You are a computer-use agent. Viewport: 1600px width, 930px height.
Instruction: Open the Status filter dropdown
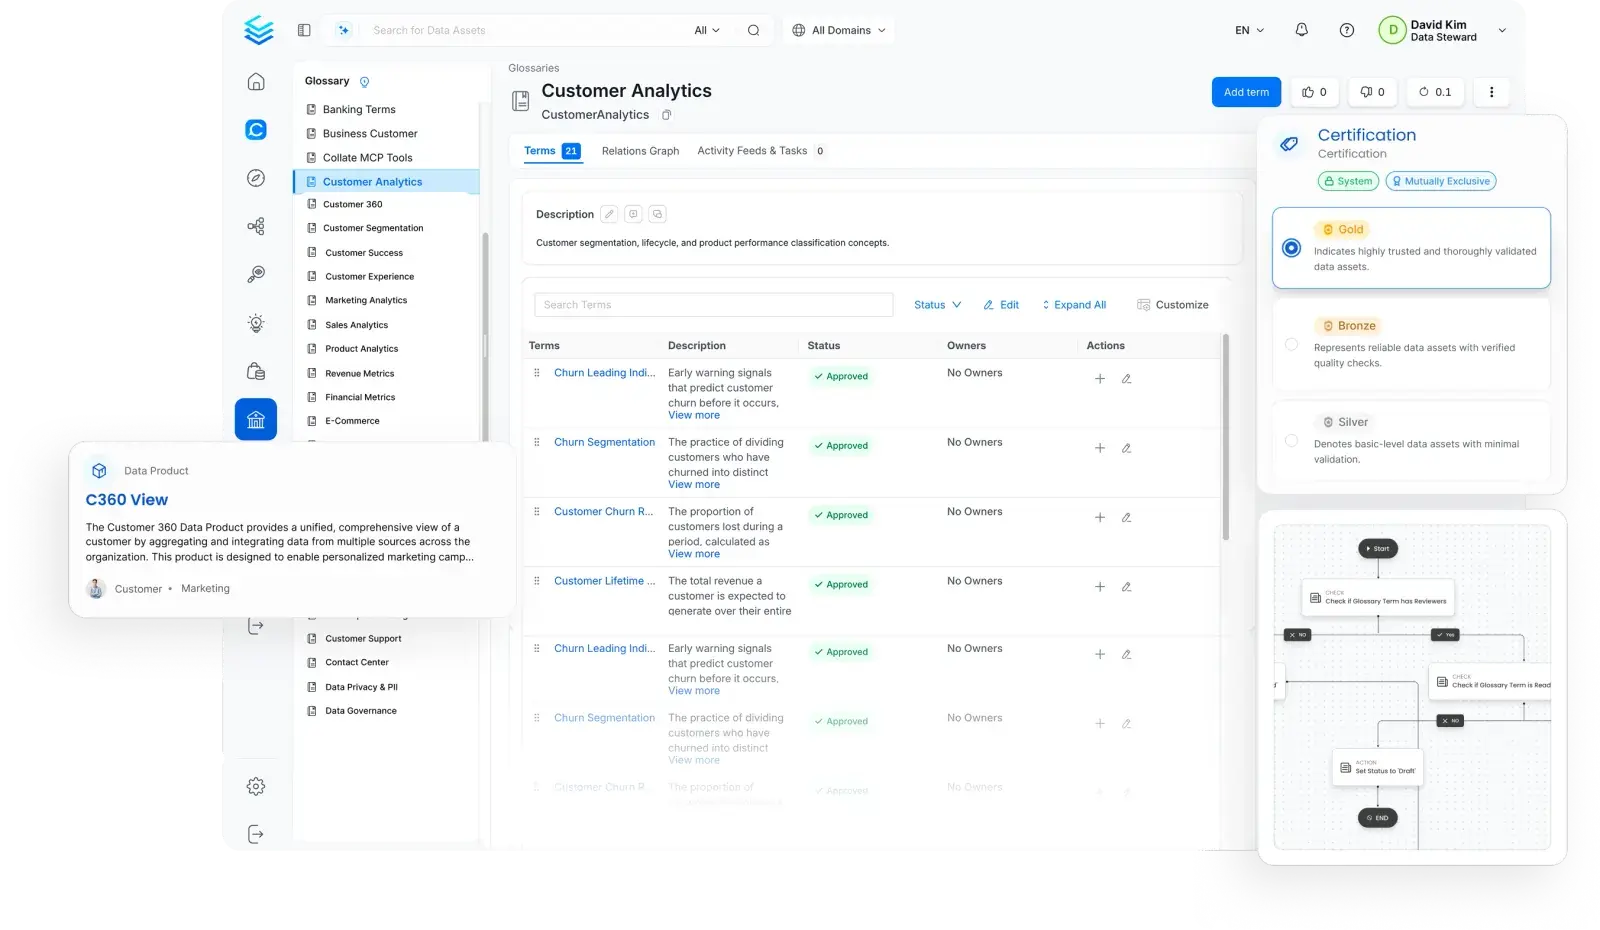pos(937,305)
